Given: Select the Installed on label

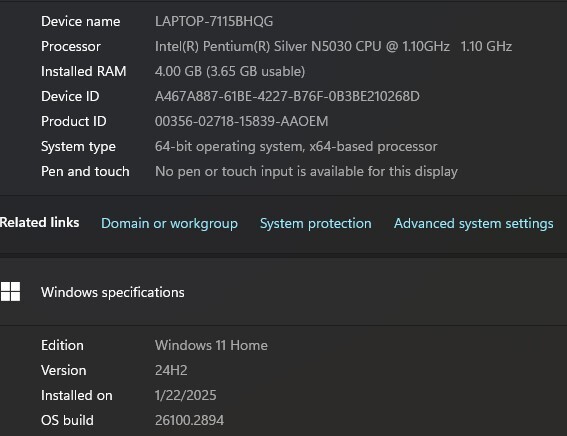Looking at the screenshot, I should tap(77, 395).
